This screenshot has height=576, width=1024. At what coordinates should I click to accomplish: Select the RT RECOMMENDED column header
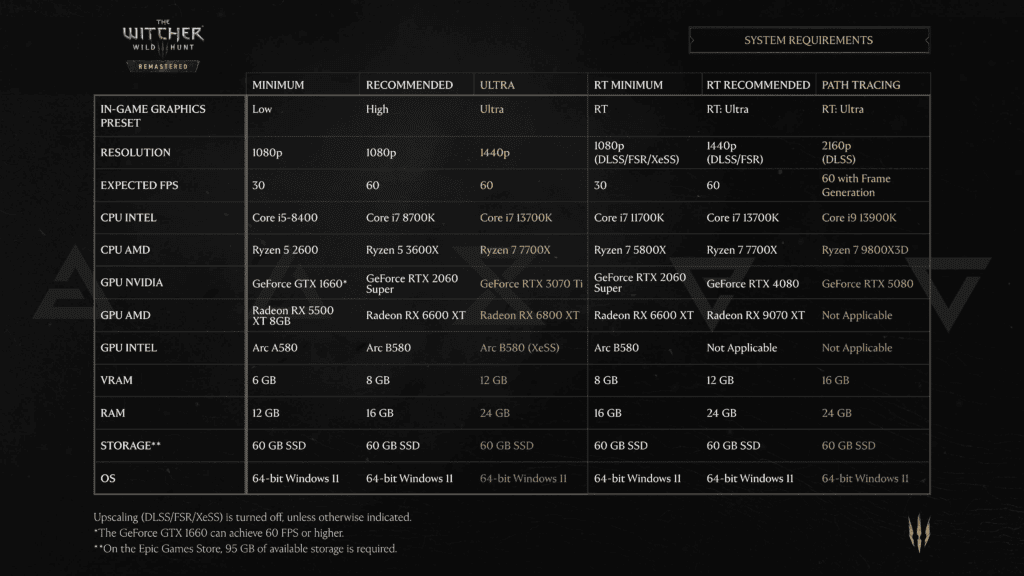[x=758, y=85]
